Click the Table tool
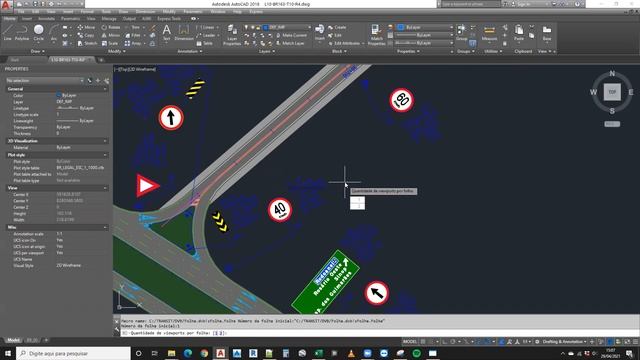 point(204,43)
